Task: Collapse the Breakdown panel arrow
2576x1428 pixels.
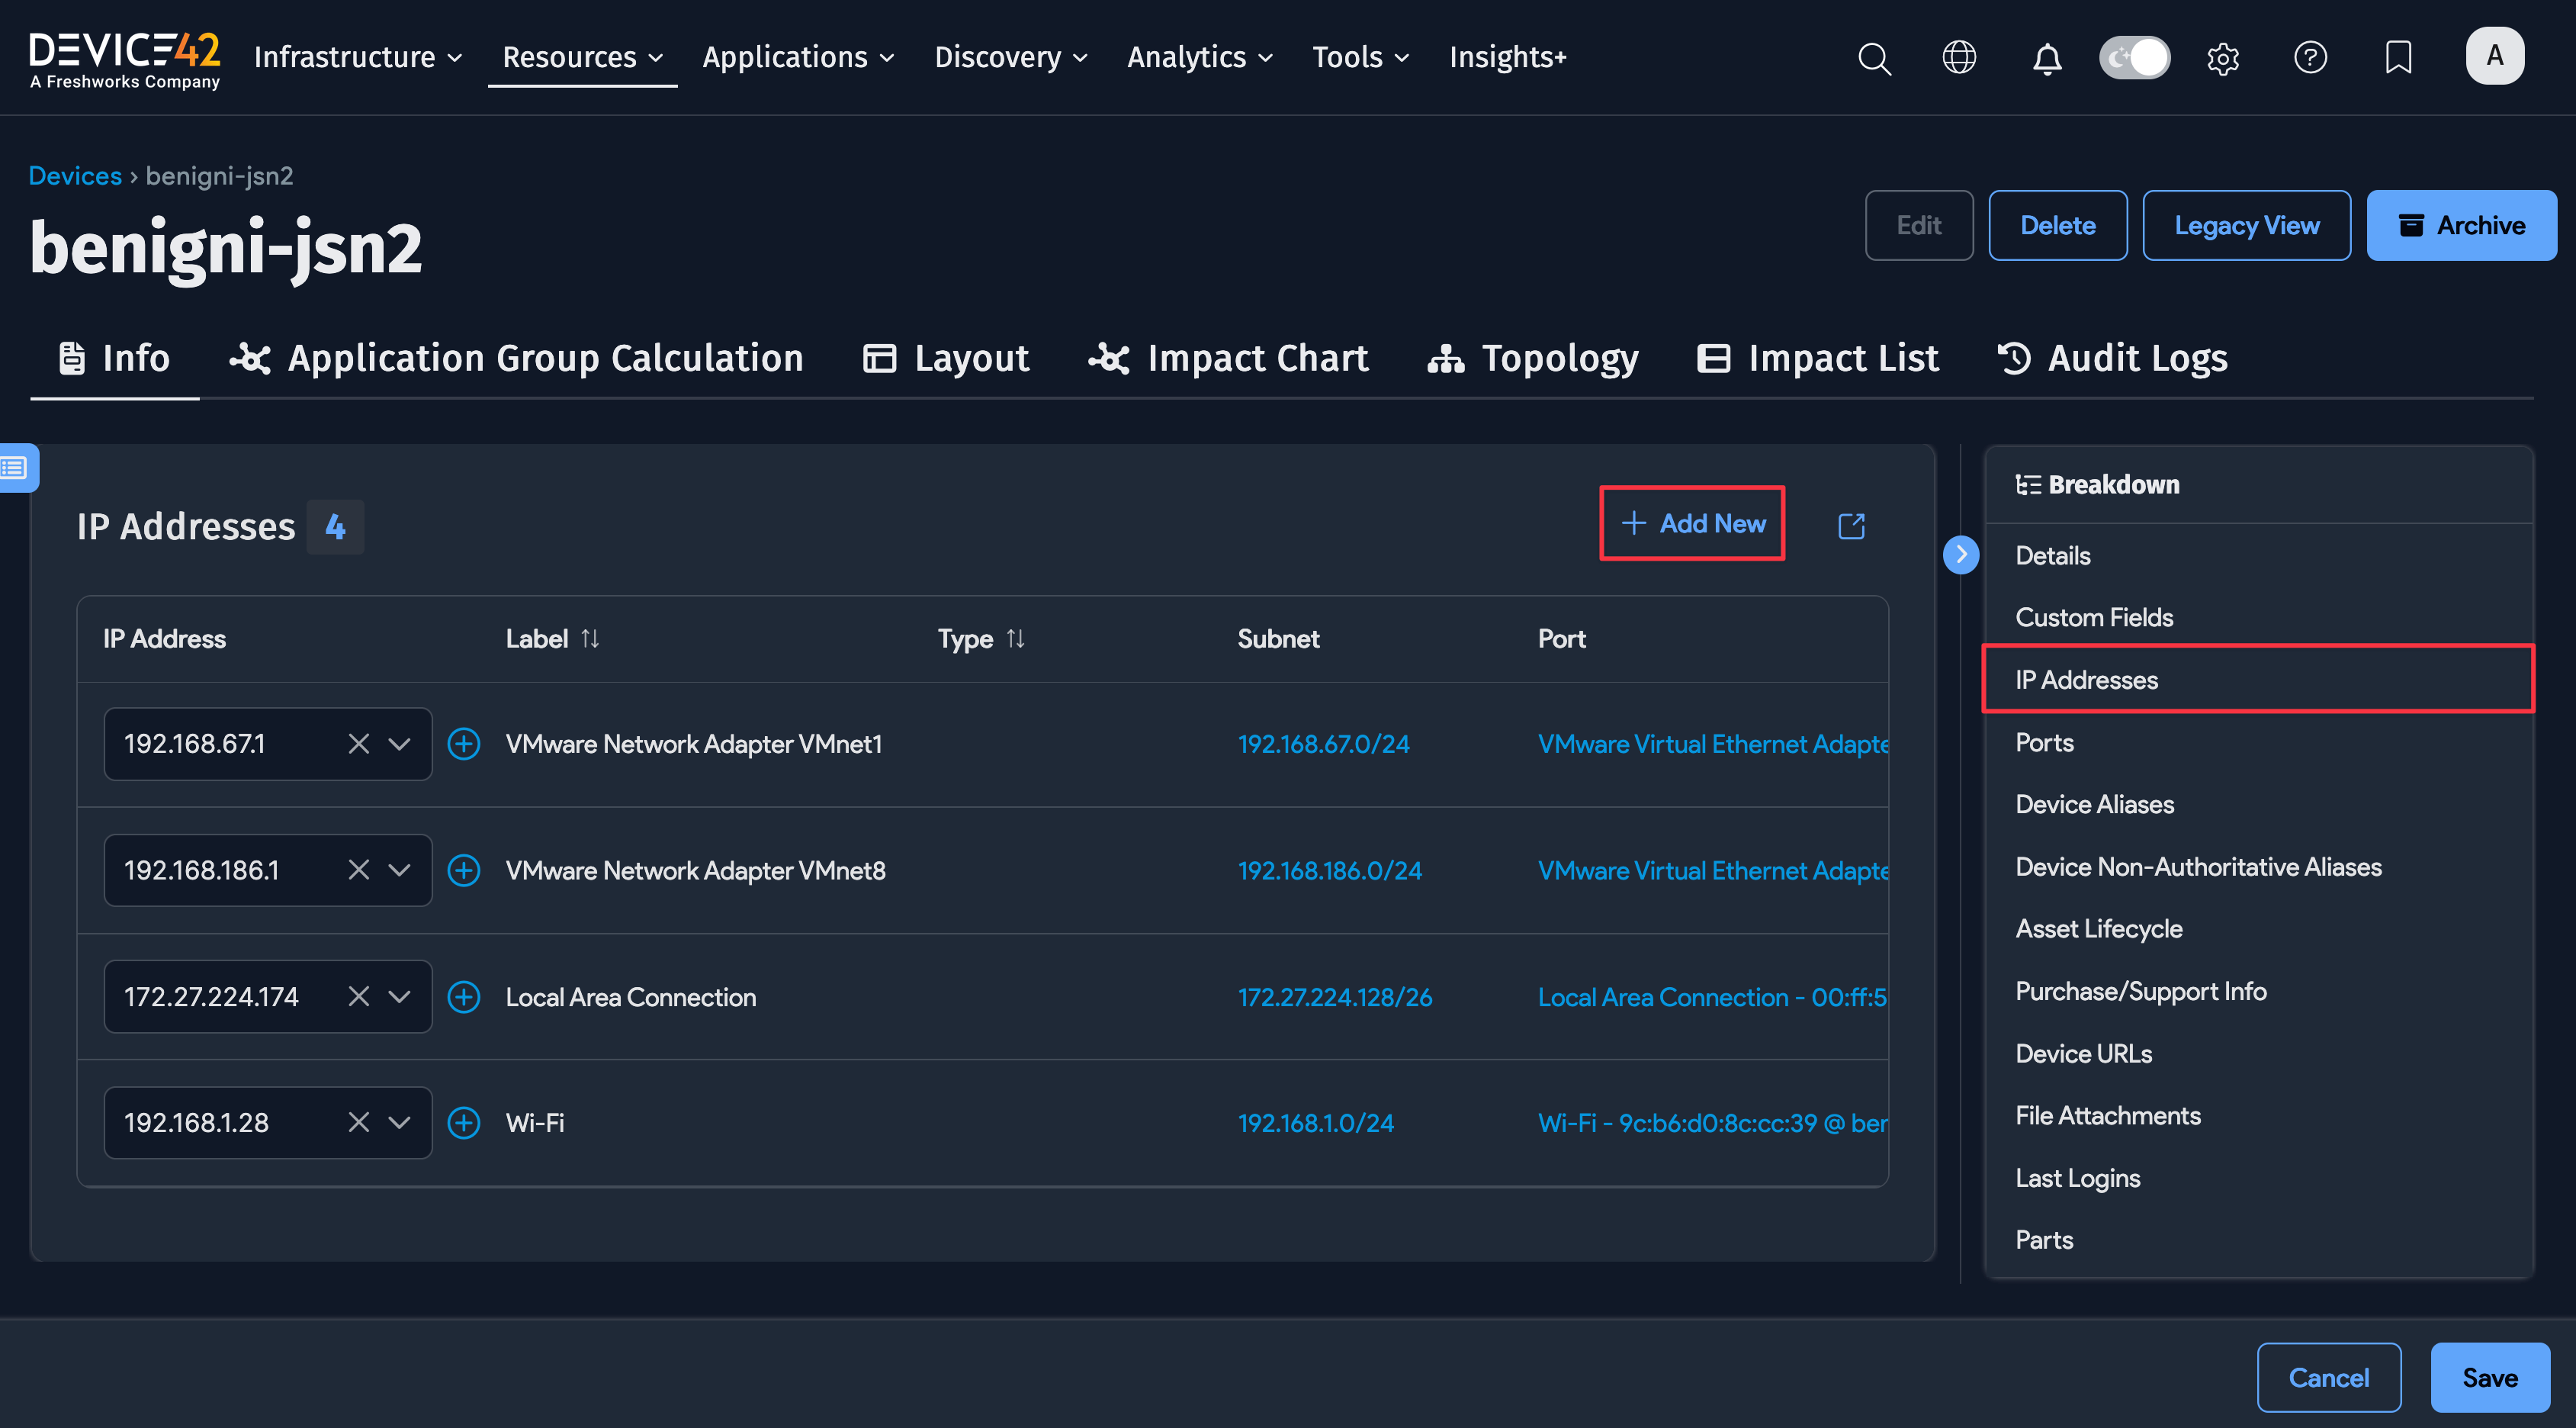Action: coord(1960,554)
